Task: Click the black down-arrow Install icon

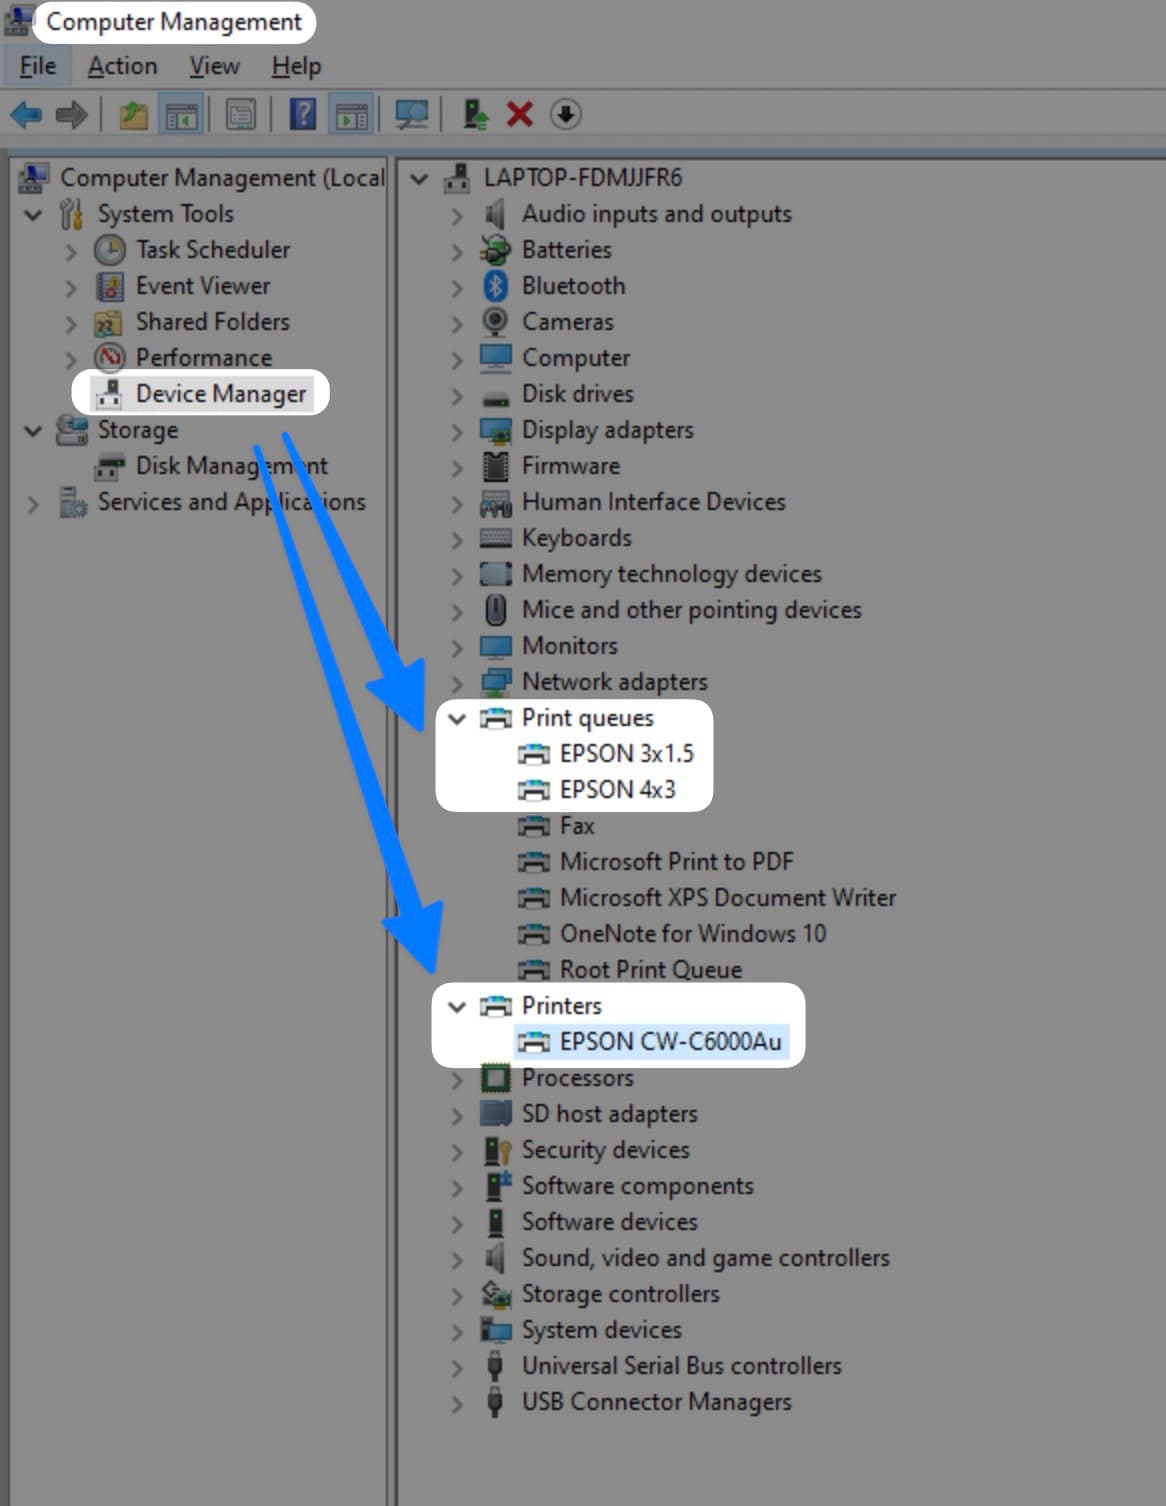Action: [565, 115]
